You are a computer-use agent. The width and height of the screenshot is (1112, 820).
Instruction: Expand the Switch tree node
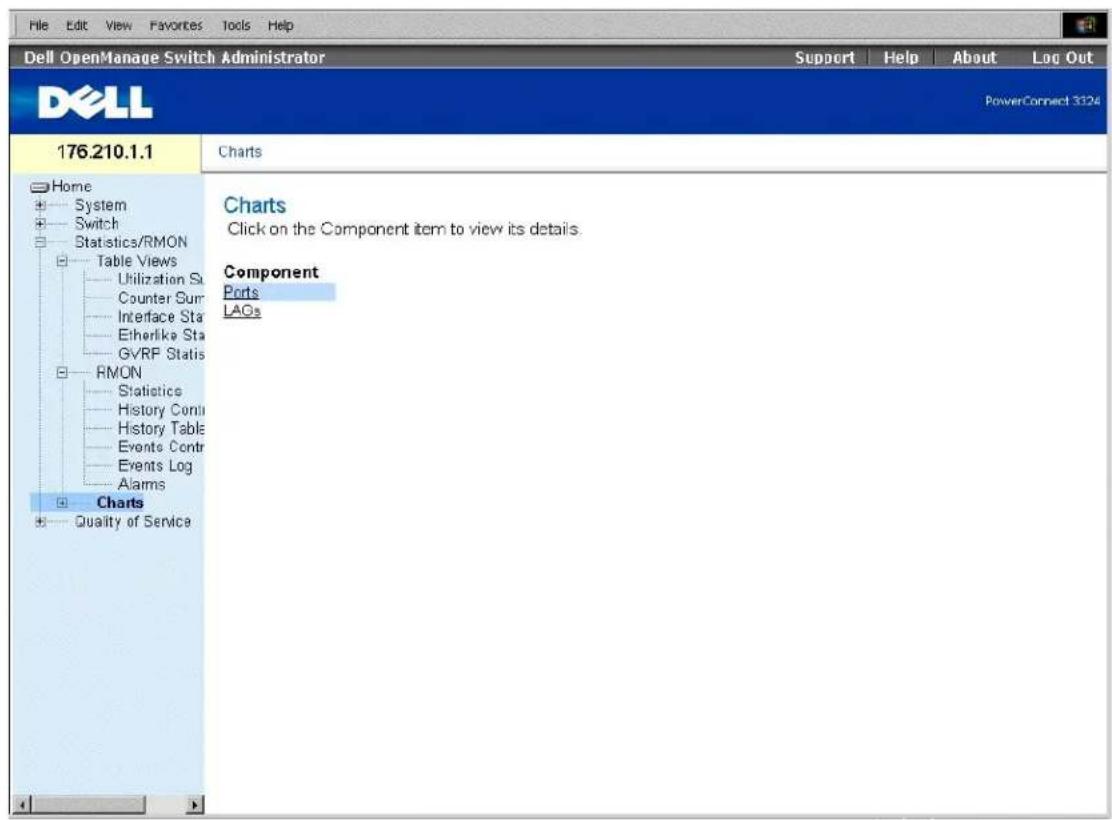click(x=40, y=224)
